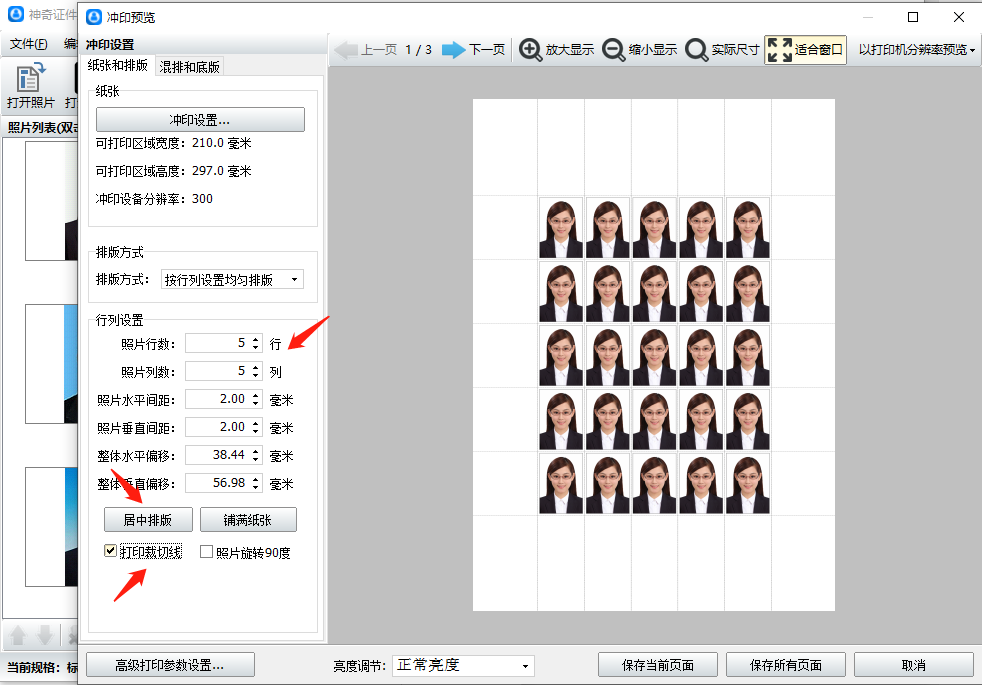Toggle the print crop lines (打印裁切线) checkbox
The width and height of the screenshot is (982, 685).
(x=111, y=551)
